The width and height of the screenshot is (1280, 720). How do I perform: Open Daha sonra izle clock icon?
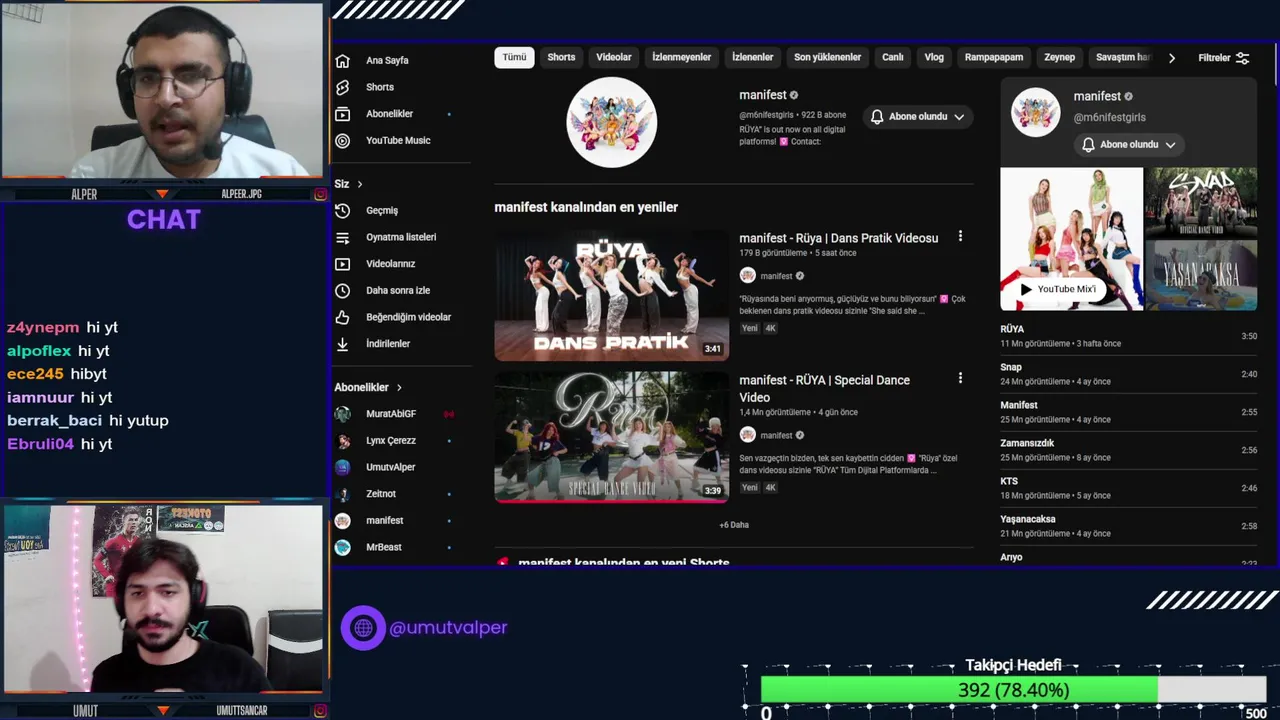[x=342, y=291]
